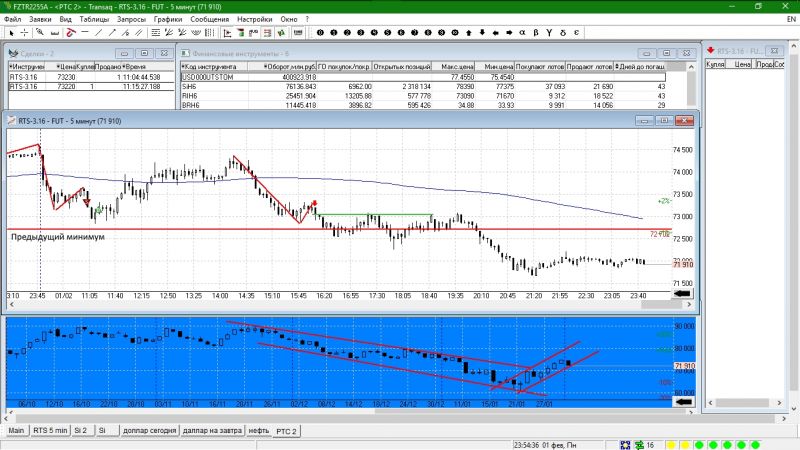Click Открытых позиций column header
This screenshot has height=450, width=800.
tap(402, 67)
